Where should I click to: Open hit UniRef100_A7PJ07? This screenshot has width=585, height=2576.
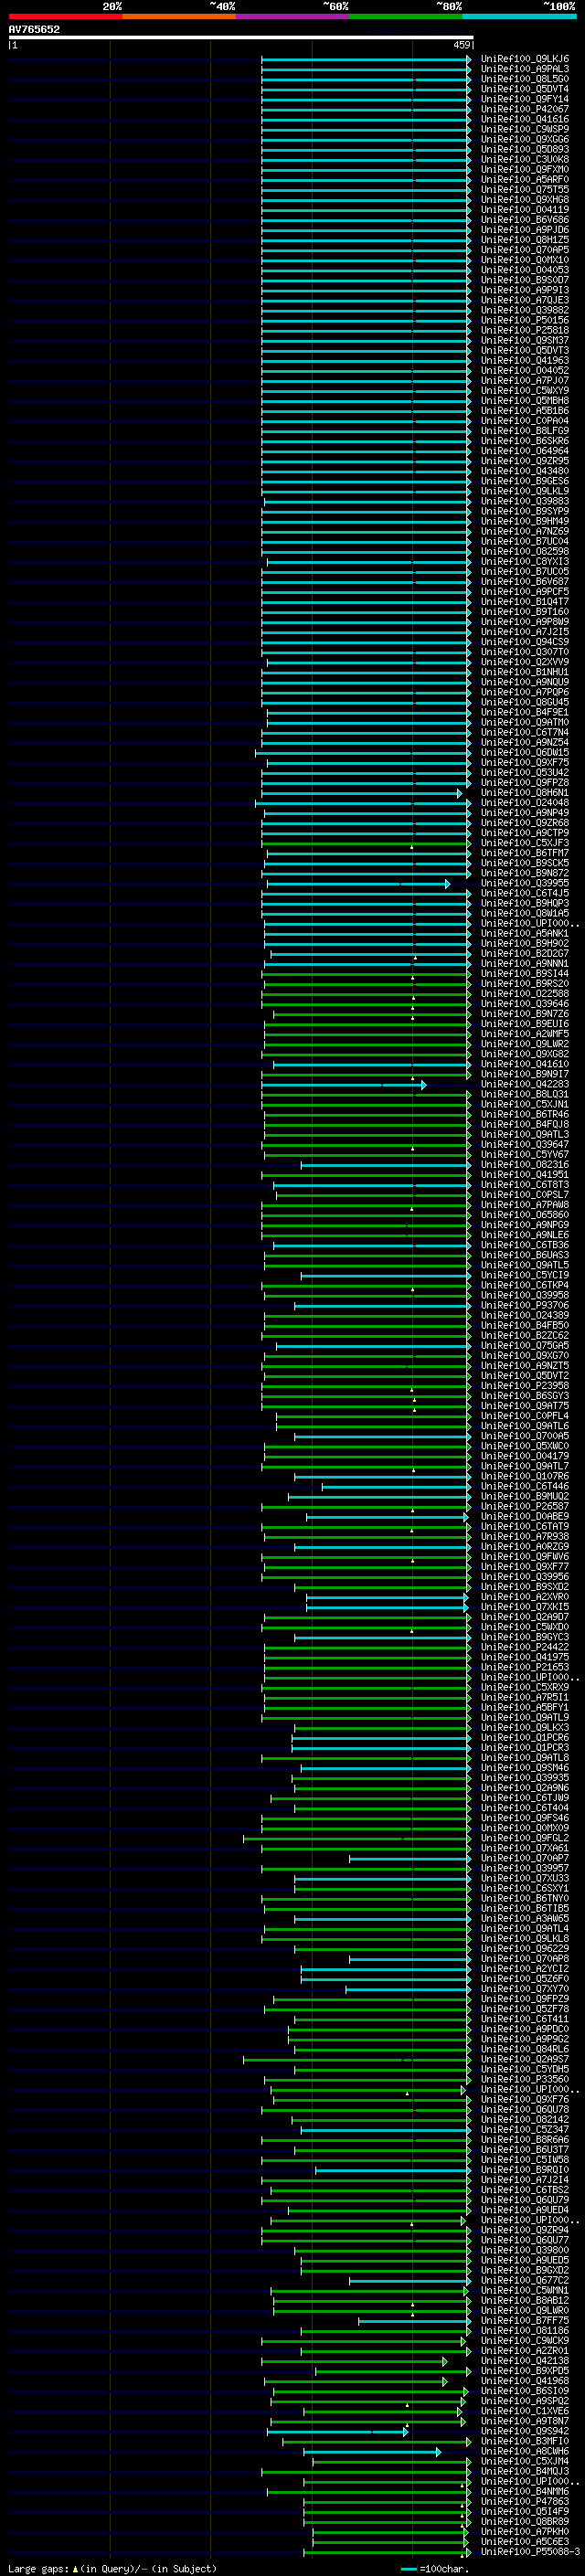[x=525, y=380]
